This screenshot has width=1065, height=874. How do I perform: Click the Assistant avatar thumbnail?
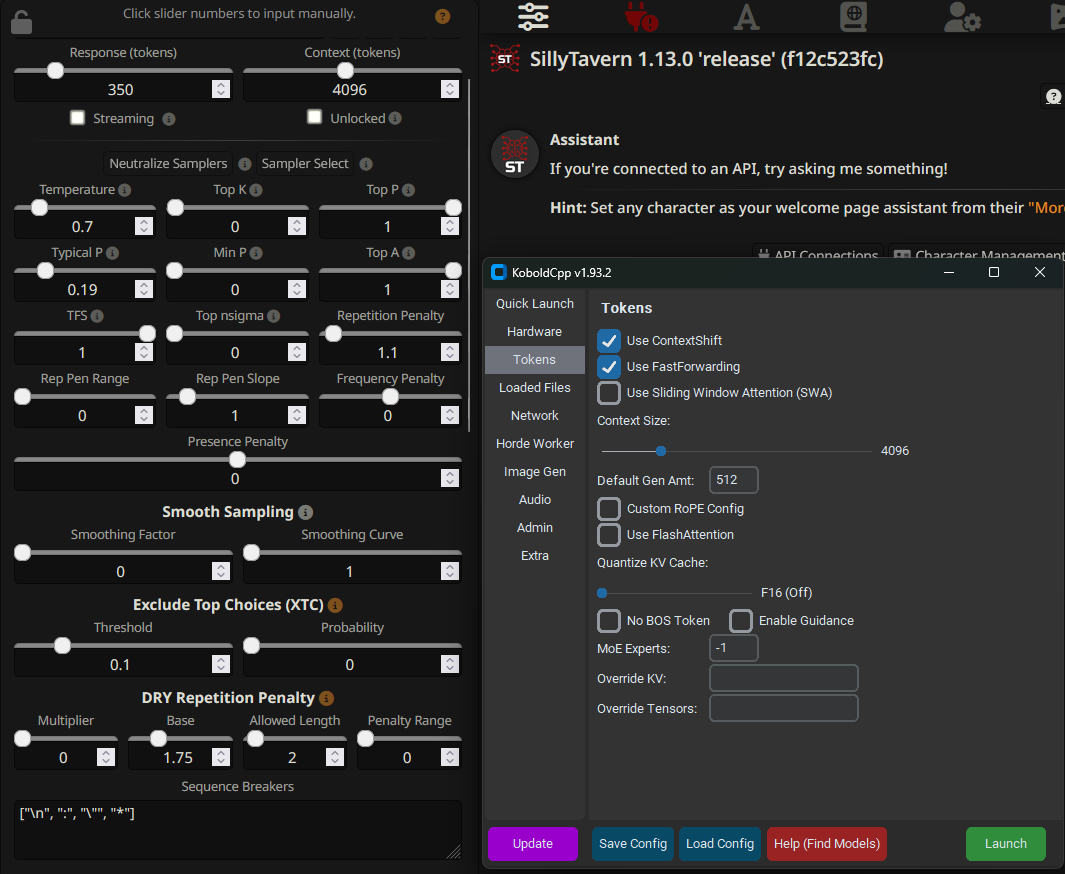[x=515, y=153]
